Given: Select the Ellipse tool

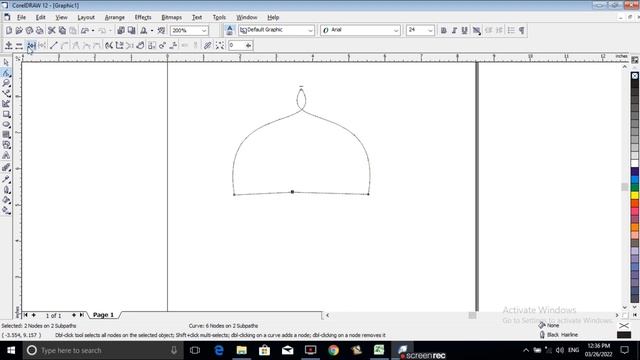Looking at the screenshot, I should (x=6, y=124).
